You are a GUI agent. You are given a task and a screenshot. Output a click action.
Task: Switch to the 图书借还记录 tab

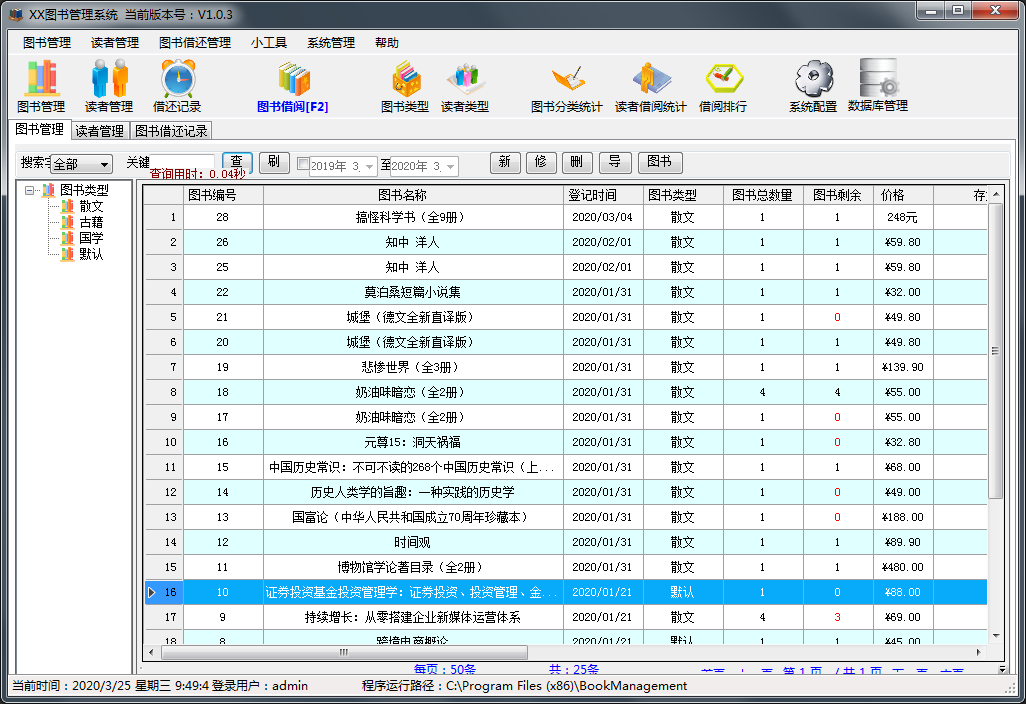pos(171,131)
